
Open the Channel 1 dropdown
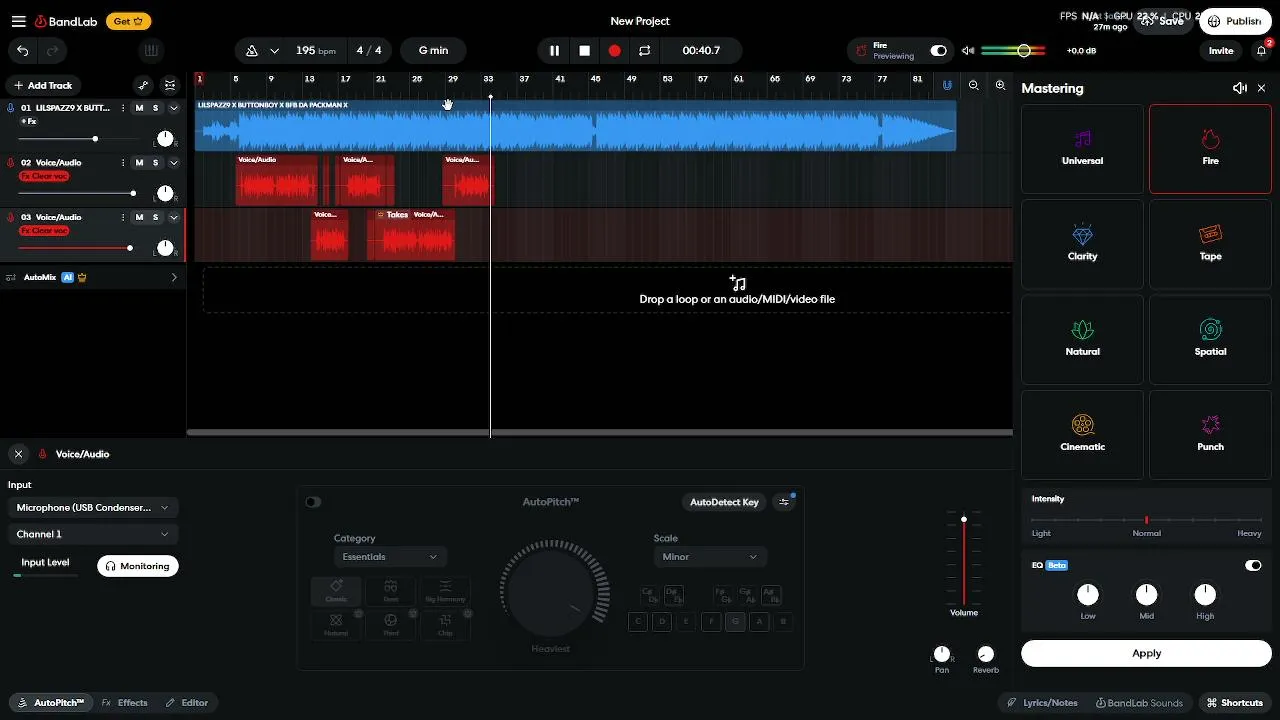[93, 534]
